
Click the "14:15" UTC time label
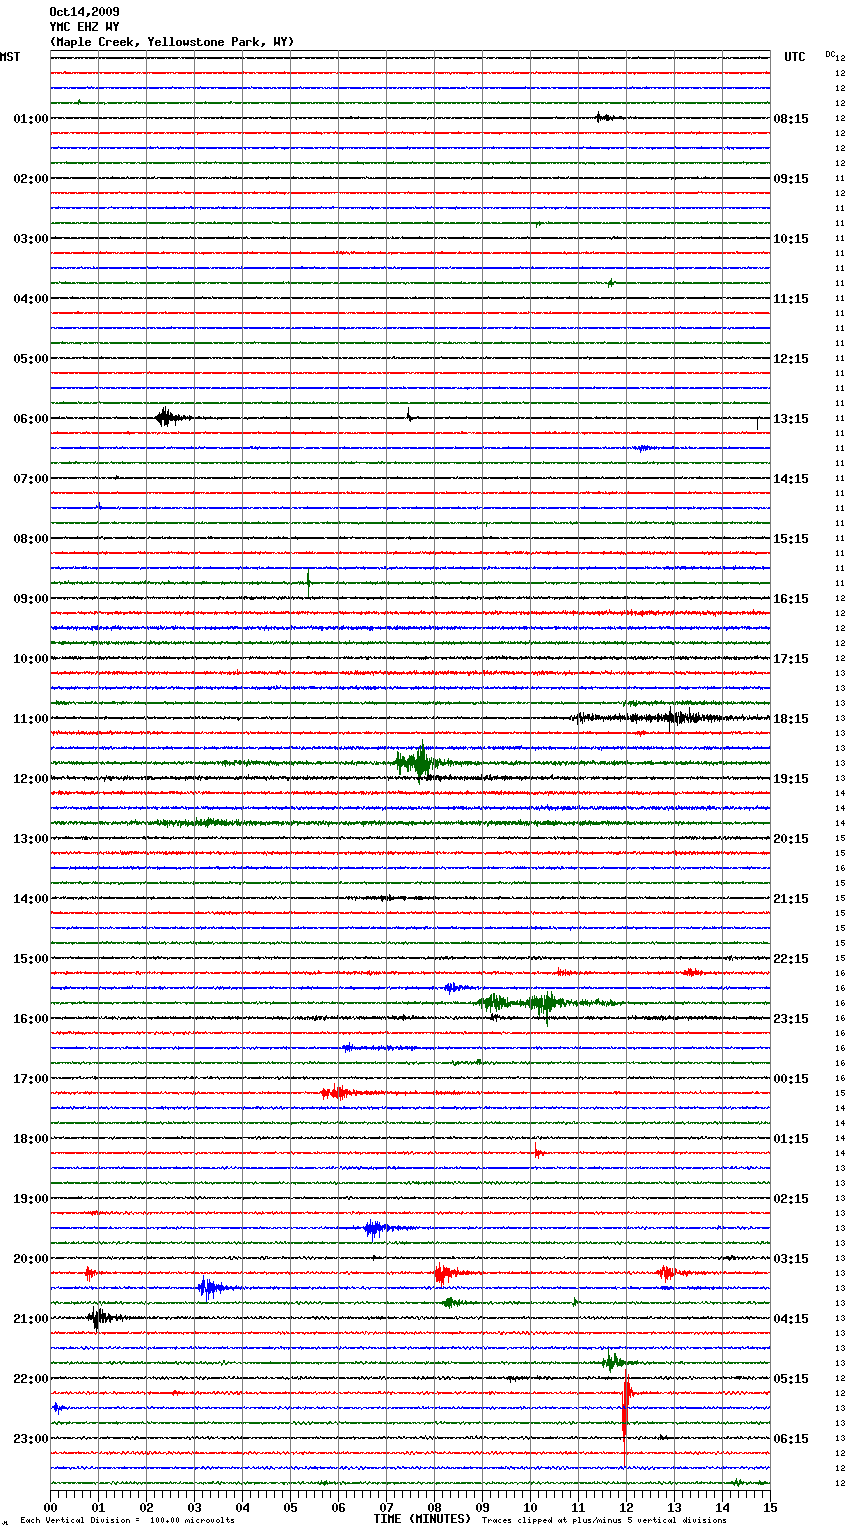[x=791, y=479]
